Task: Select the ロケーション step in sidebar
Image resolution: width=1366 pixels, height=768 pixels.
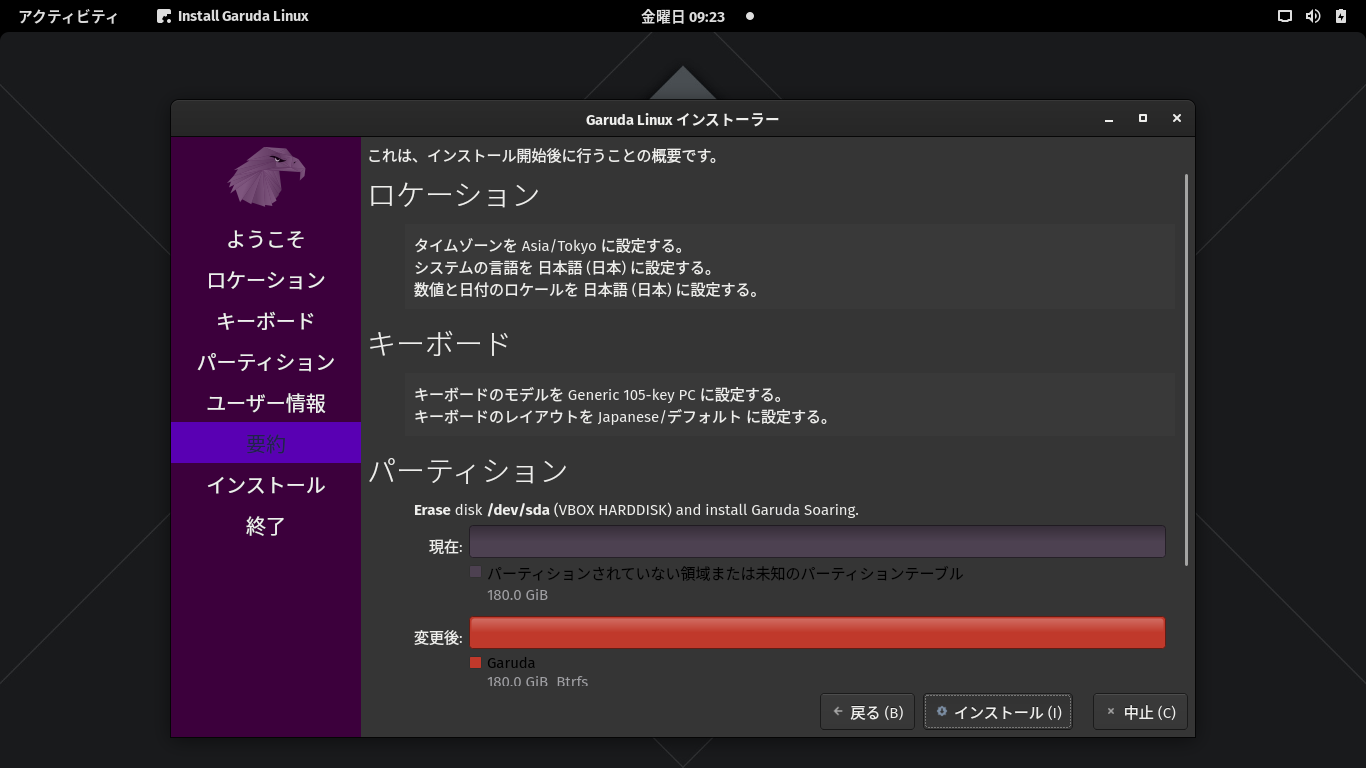Action: pos(266,280)
